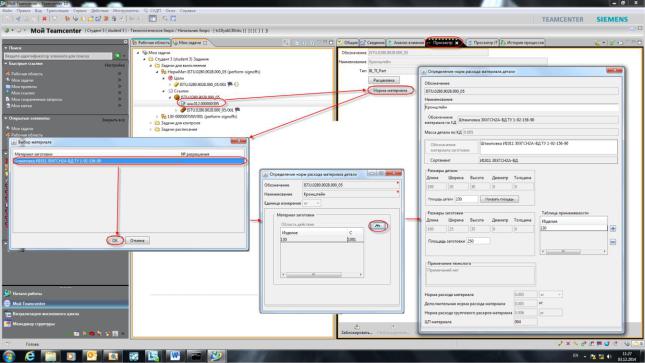Collapse 'Студент 3' inbox tree node
The image size is (645, 363).
tap(144, 59)
